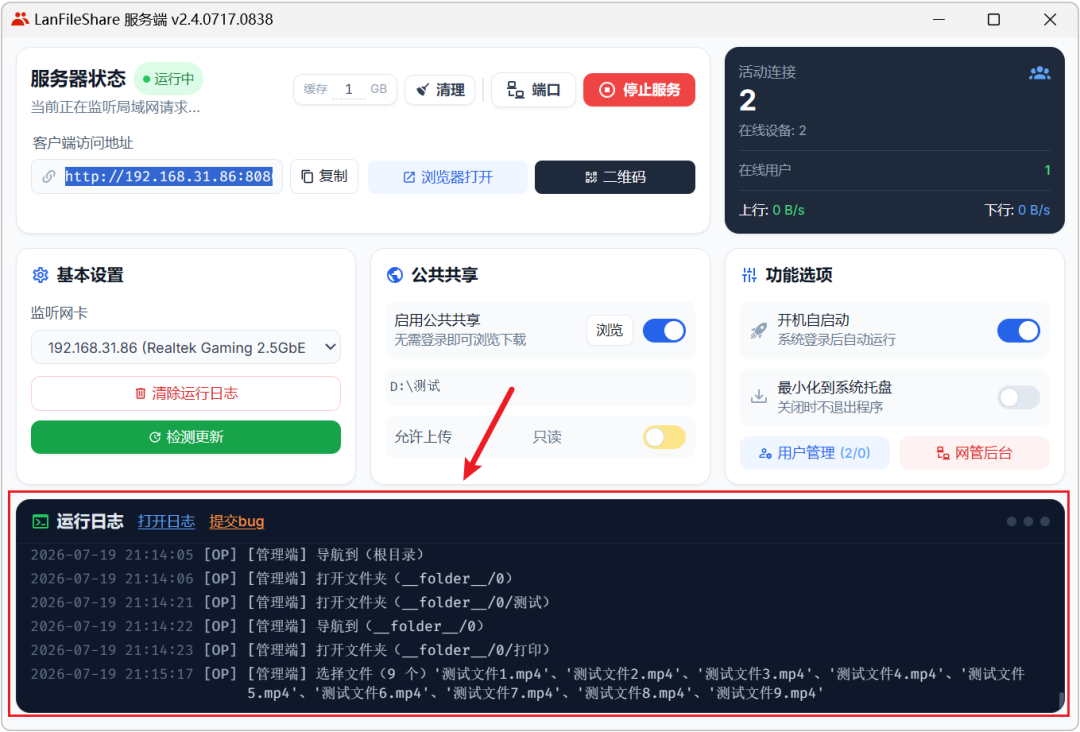Click the 打开日志 link
Viewport: 1080px width, 732px height.
point(166,521)
